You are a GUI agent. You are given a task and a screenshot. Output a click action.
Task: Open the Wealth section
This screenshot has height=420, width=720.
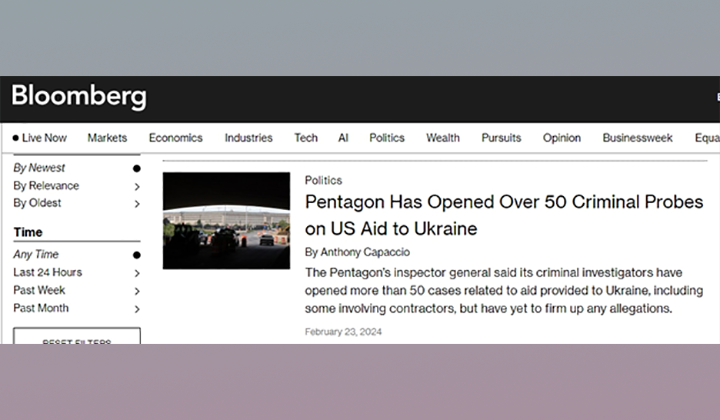(x=443, y=138)
